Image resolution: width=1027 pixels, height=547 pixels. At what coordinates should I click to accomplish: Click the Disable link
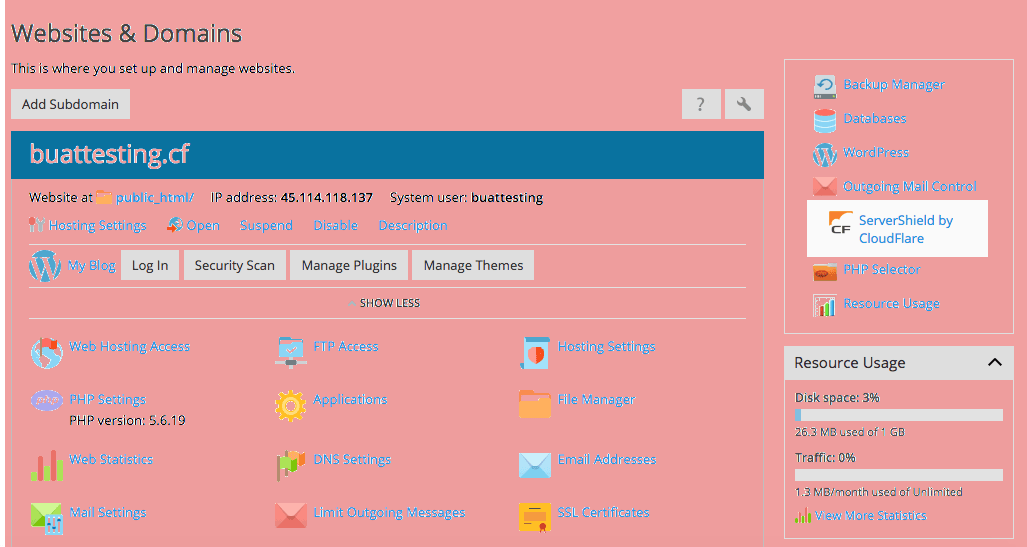(335, 225)
